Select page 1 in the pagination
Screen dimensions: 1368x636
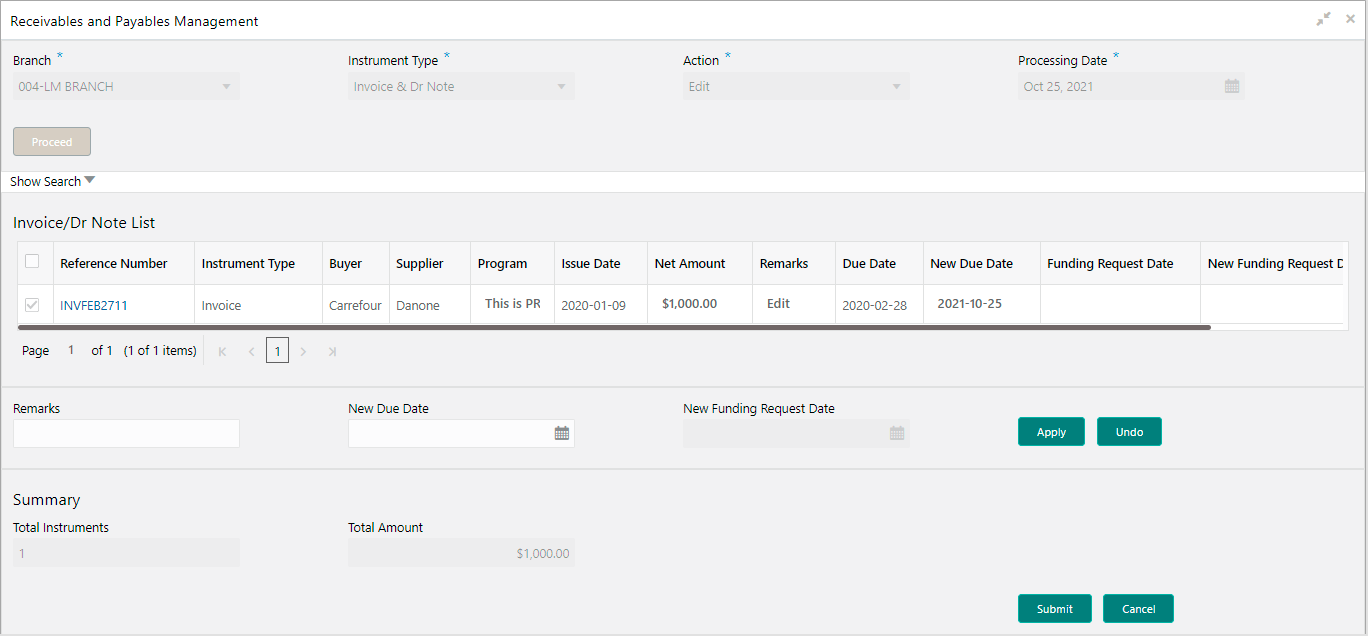point(277,351)
